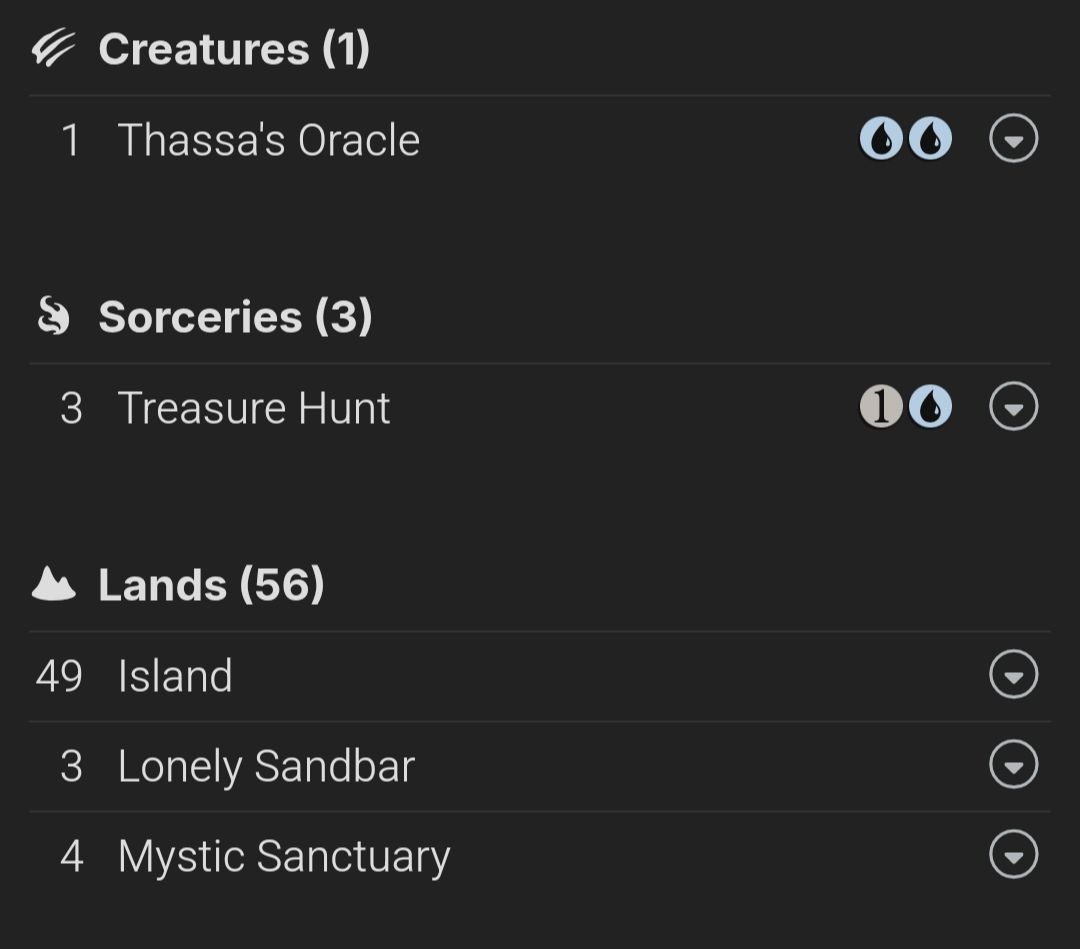
Task: Click the quantity 49 next to Island
Action: click(x=59, y=676)
